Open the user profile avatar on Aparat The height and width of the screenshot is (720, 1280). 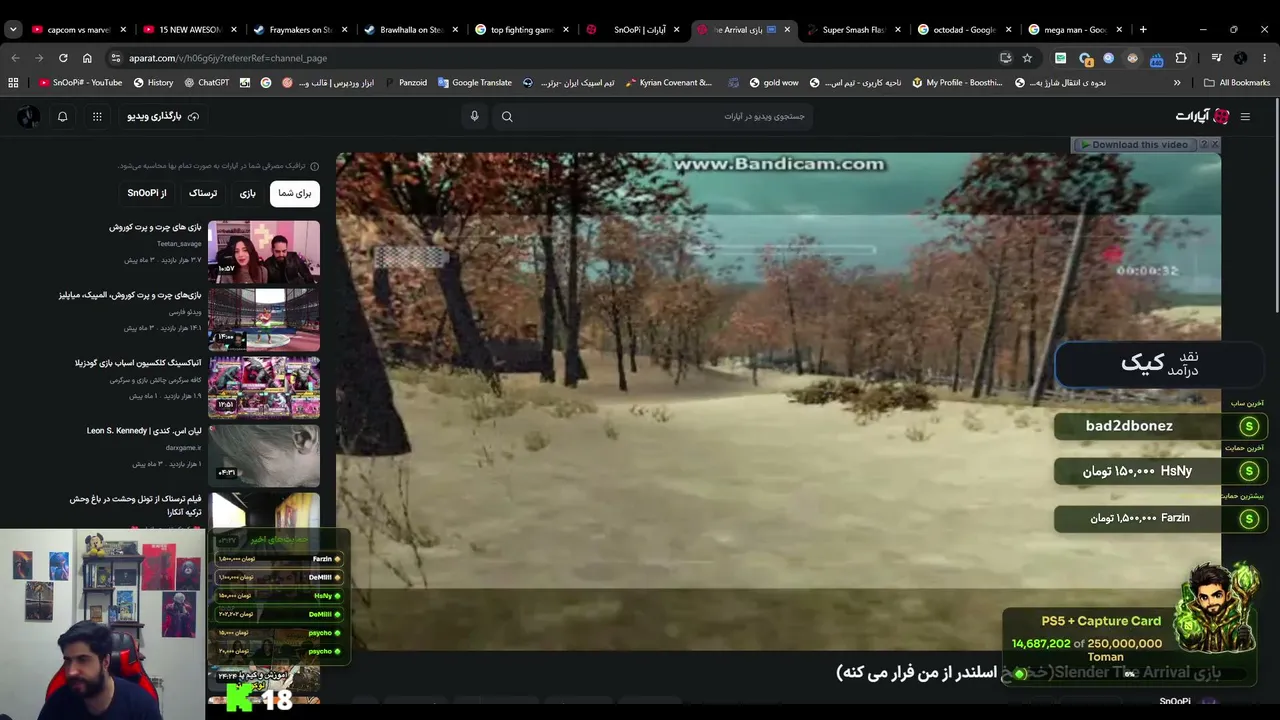(x=28, y=117)
